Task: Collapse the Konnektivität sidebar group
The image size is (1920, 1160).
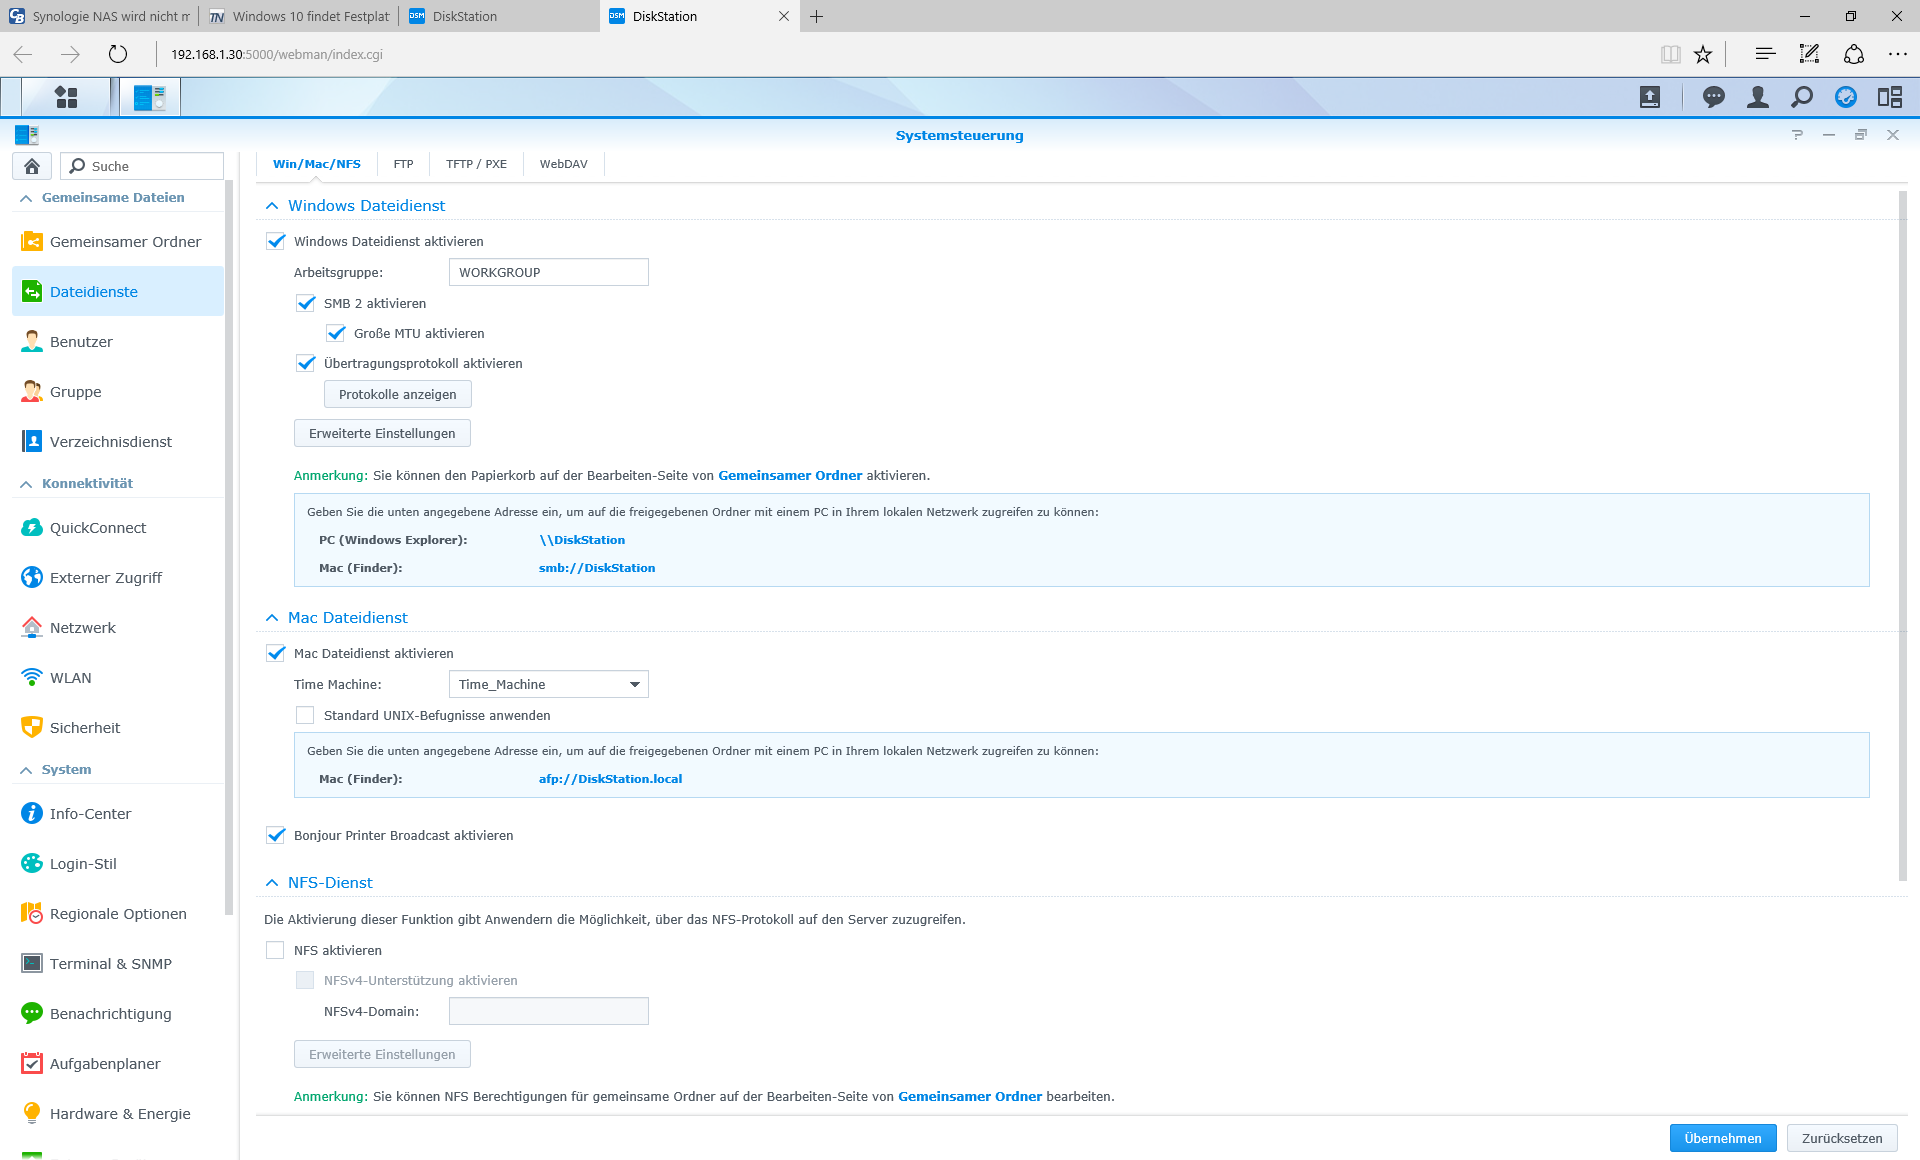Action: (x=27, y=484)
